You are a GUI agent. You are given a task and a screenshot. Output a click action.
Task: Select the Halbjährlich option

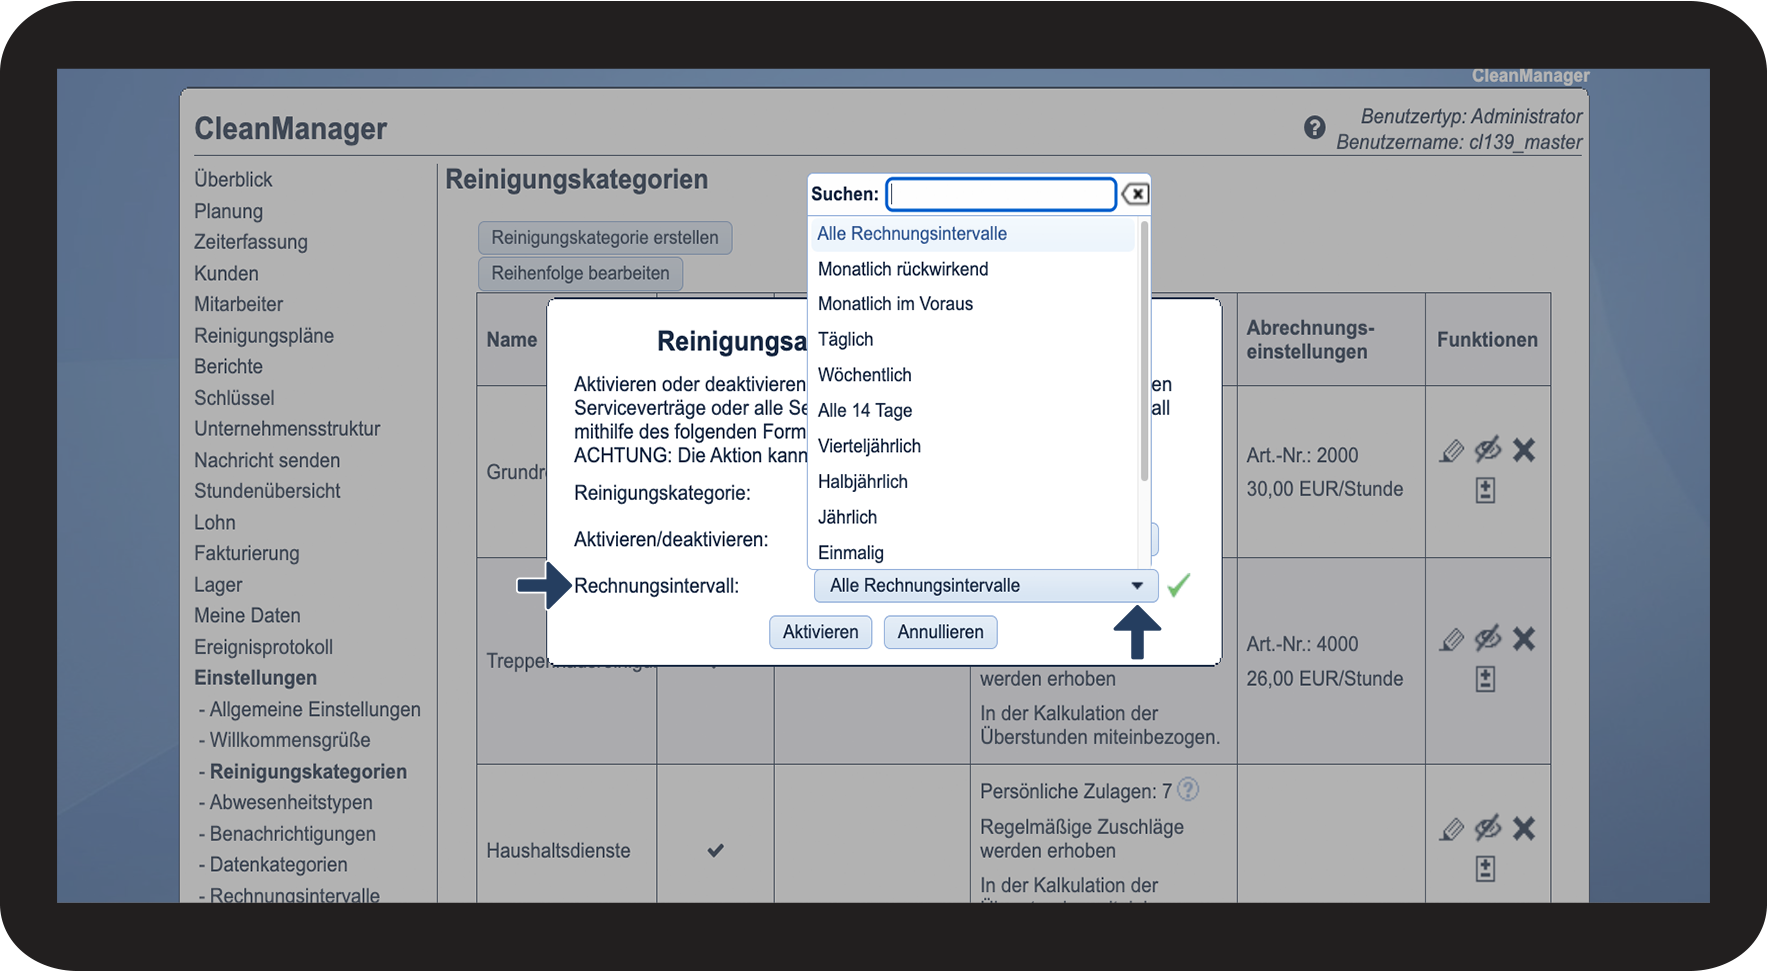tap(972, 482)
